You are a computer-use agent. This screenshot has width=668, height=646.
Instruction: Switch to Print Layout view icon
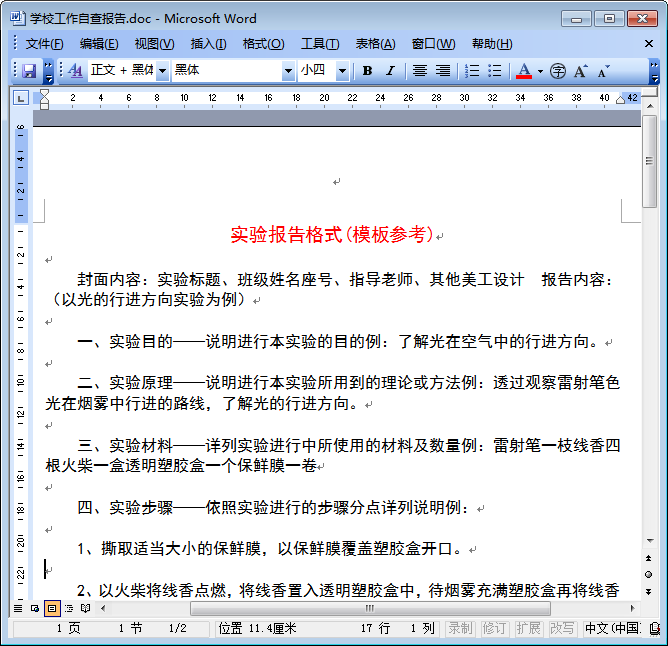pos(52,609)
